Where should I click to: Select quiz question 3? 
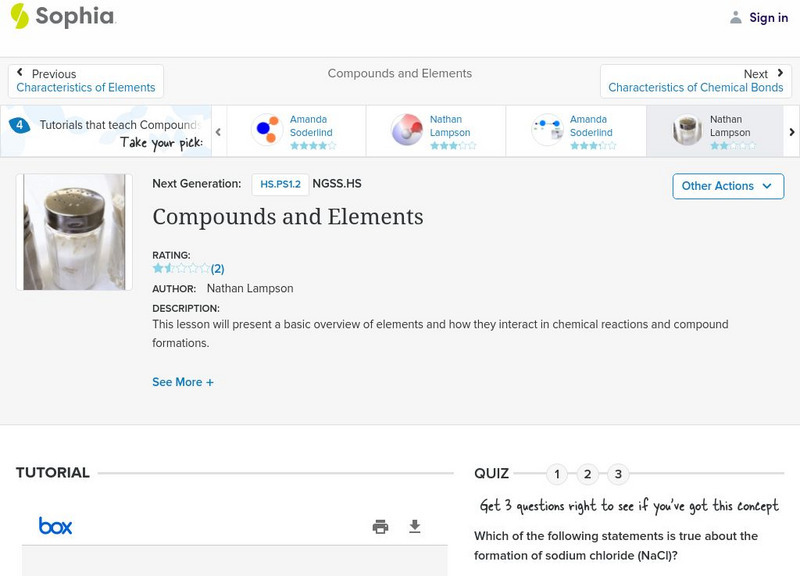point(619,474)
